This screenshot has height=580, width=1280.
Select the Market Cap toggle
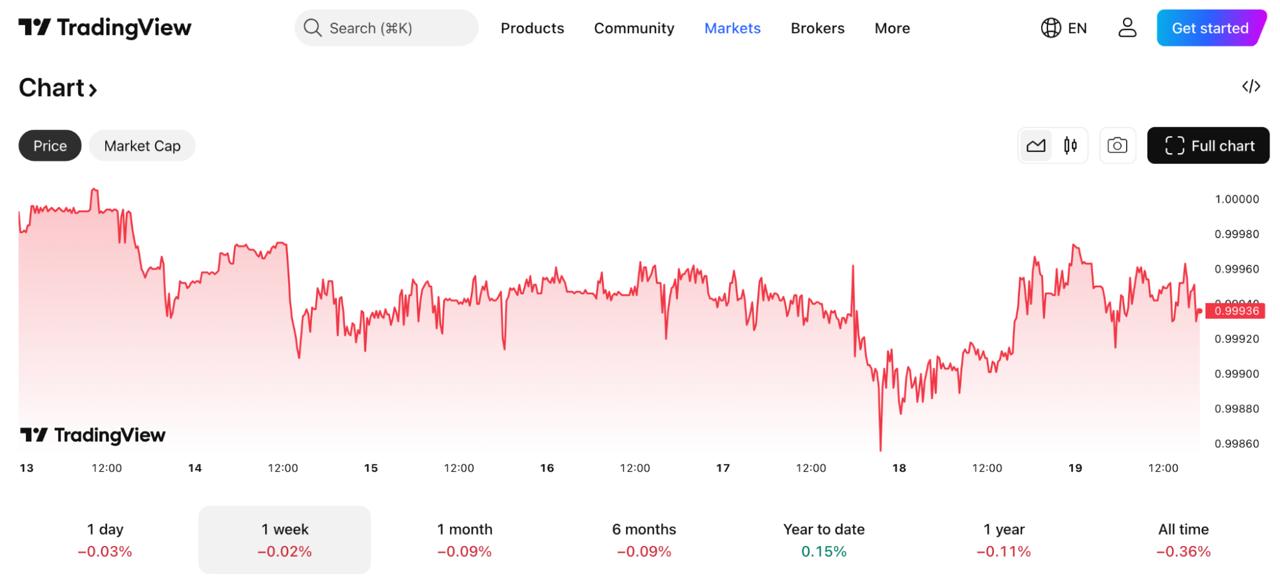click(142, 146)
